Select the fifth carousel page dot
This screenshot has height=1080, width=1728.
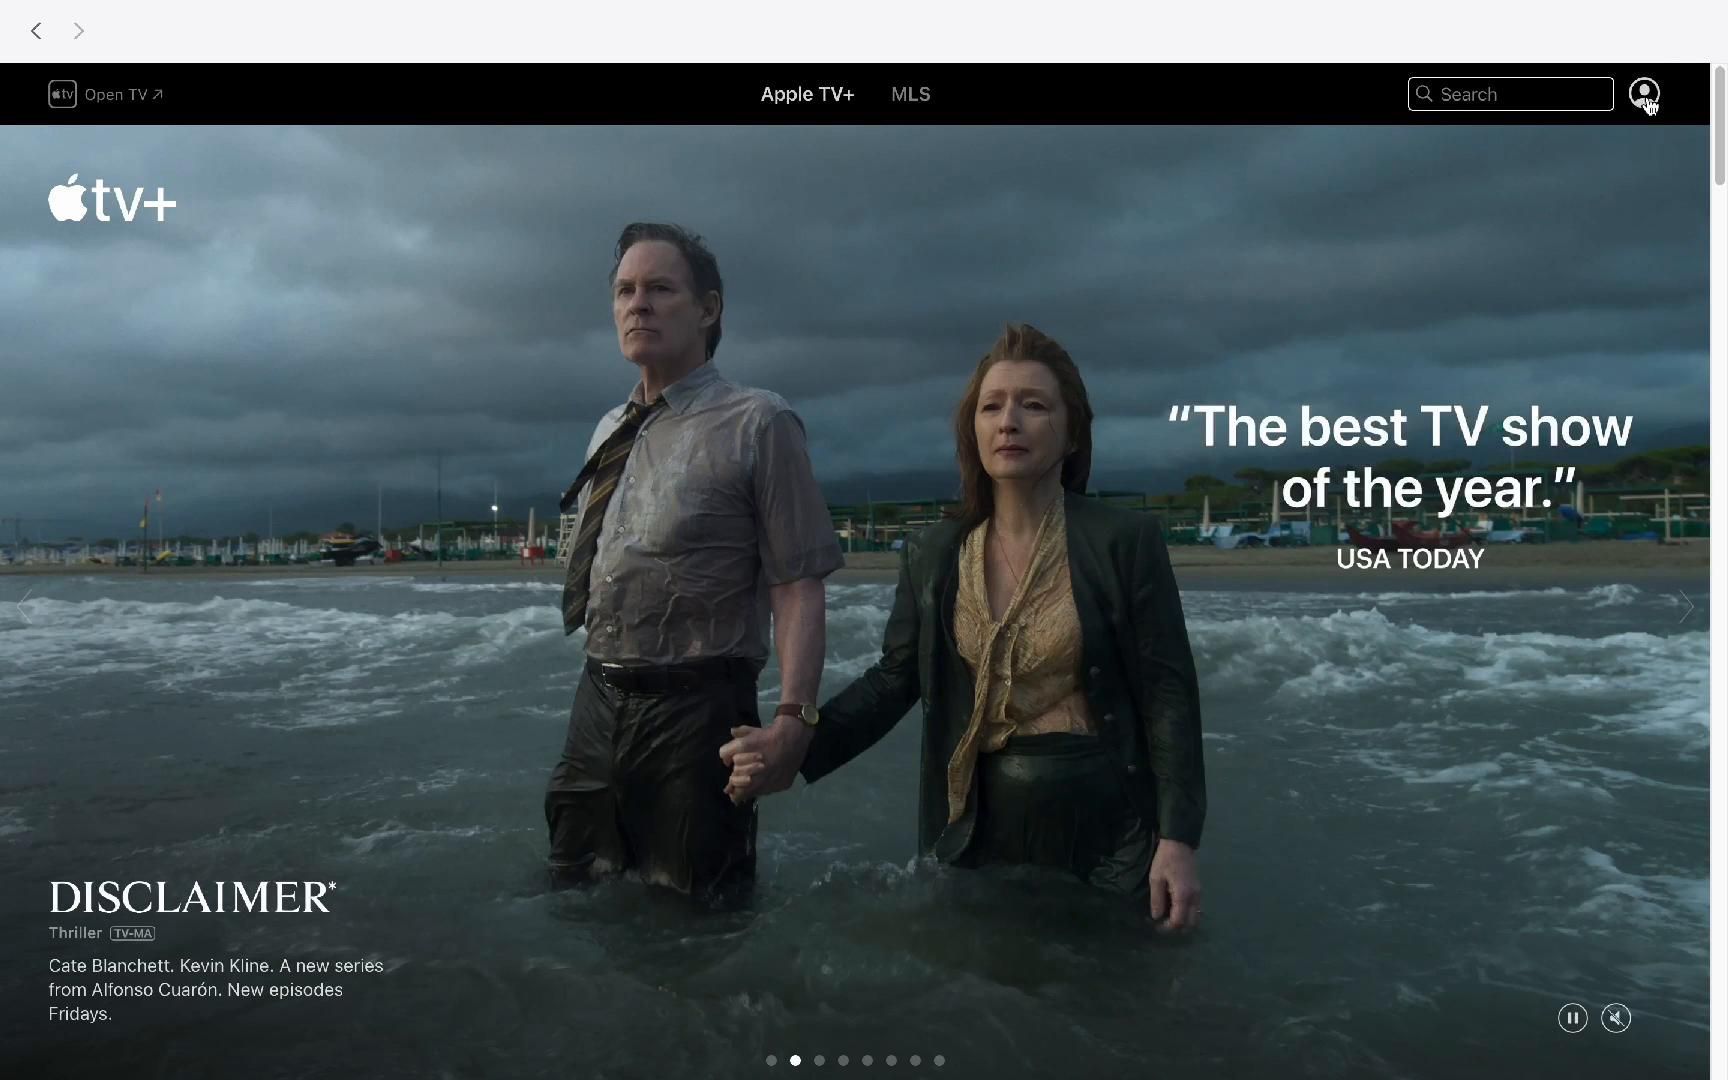point(867,1060)
